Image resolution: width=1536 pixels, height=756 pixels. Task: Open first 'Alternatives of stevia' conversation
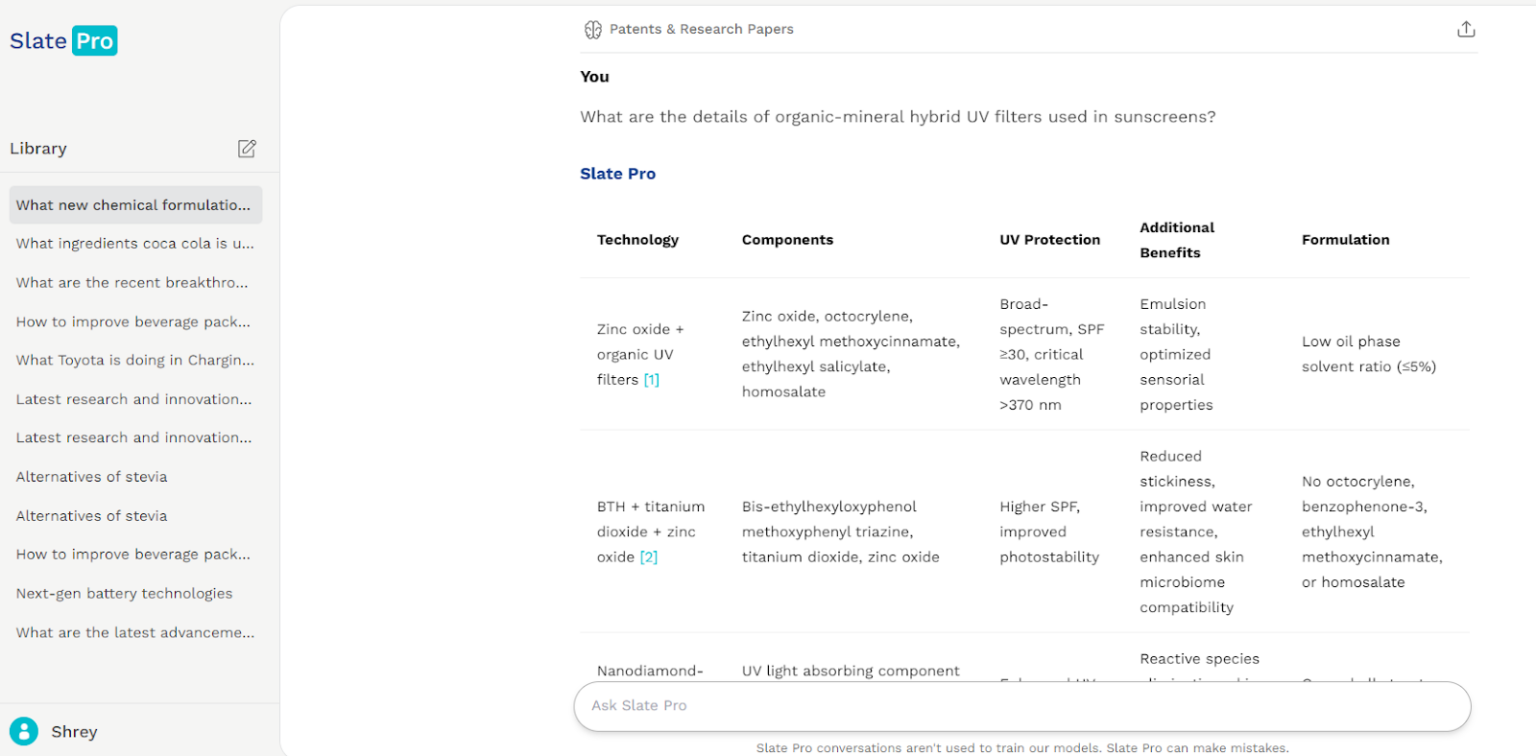92,477
